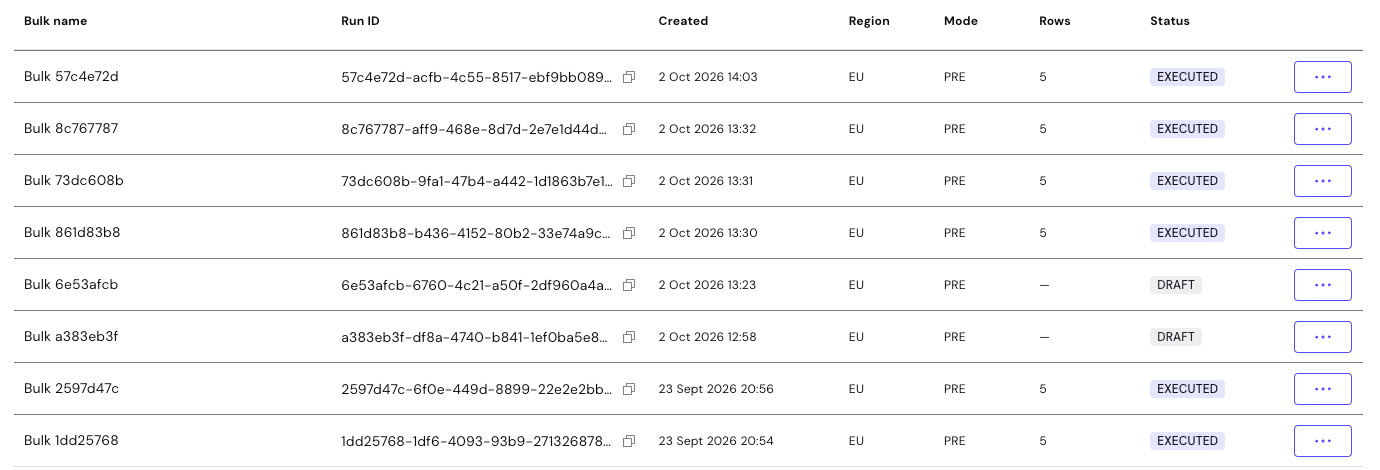Screen dimensions: 1380x470
Task: Select the row name Bulk a383eb3f
Action: (71, 337)
